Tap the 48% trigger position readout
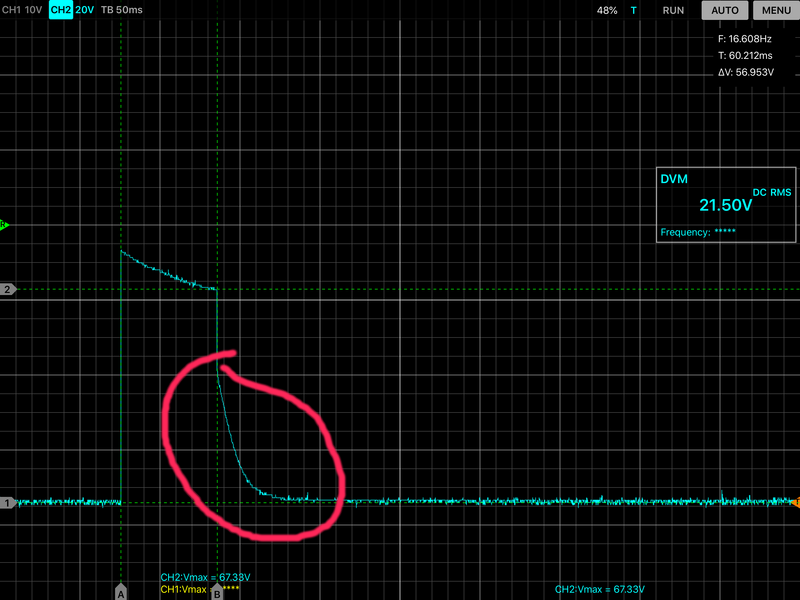Image resolution: width=800 pixels, height=600 pixels. (607, 10)
